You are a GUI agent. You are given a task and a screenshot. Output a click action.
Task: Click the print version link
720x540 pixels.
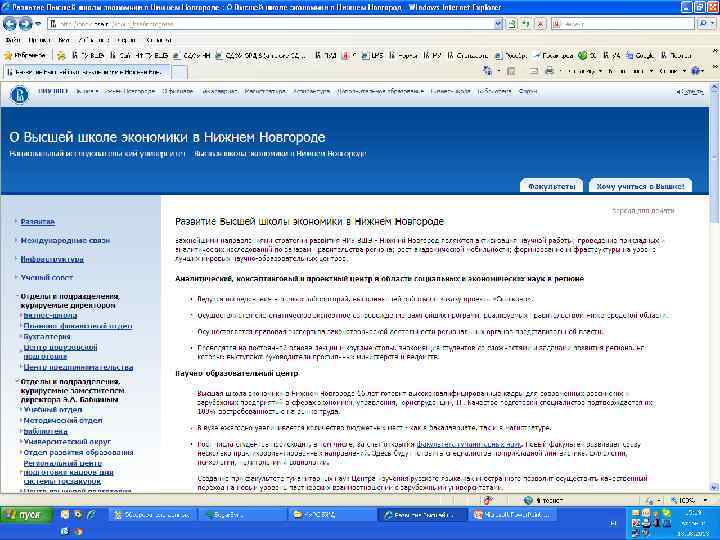[643, 211]
